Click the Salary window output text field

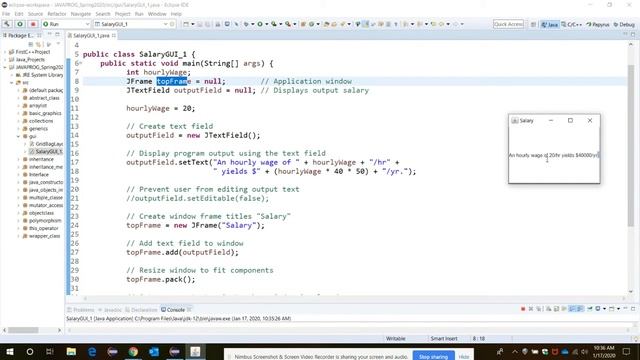[x=554, y=155]
